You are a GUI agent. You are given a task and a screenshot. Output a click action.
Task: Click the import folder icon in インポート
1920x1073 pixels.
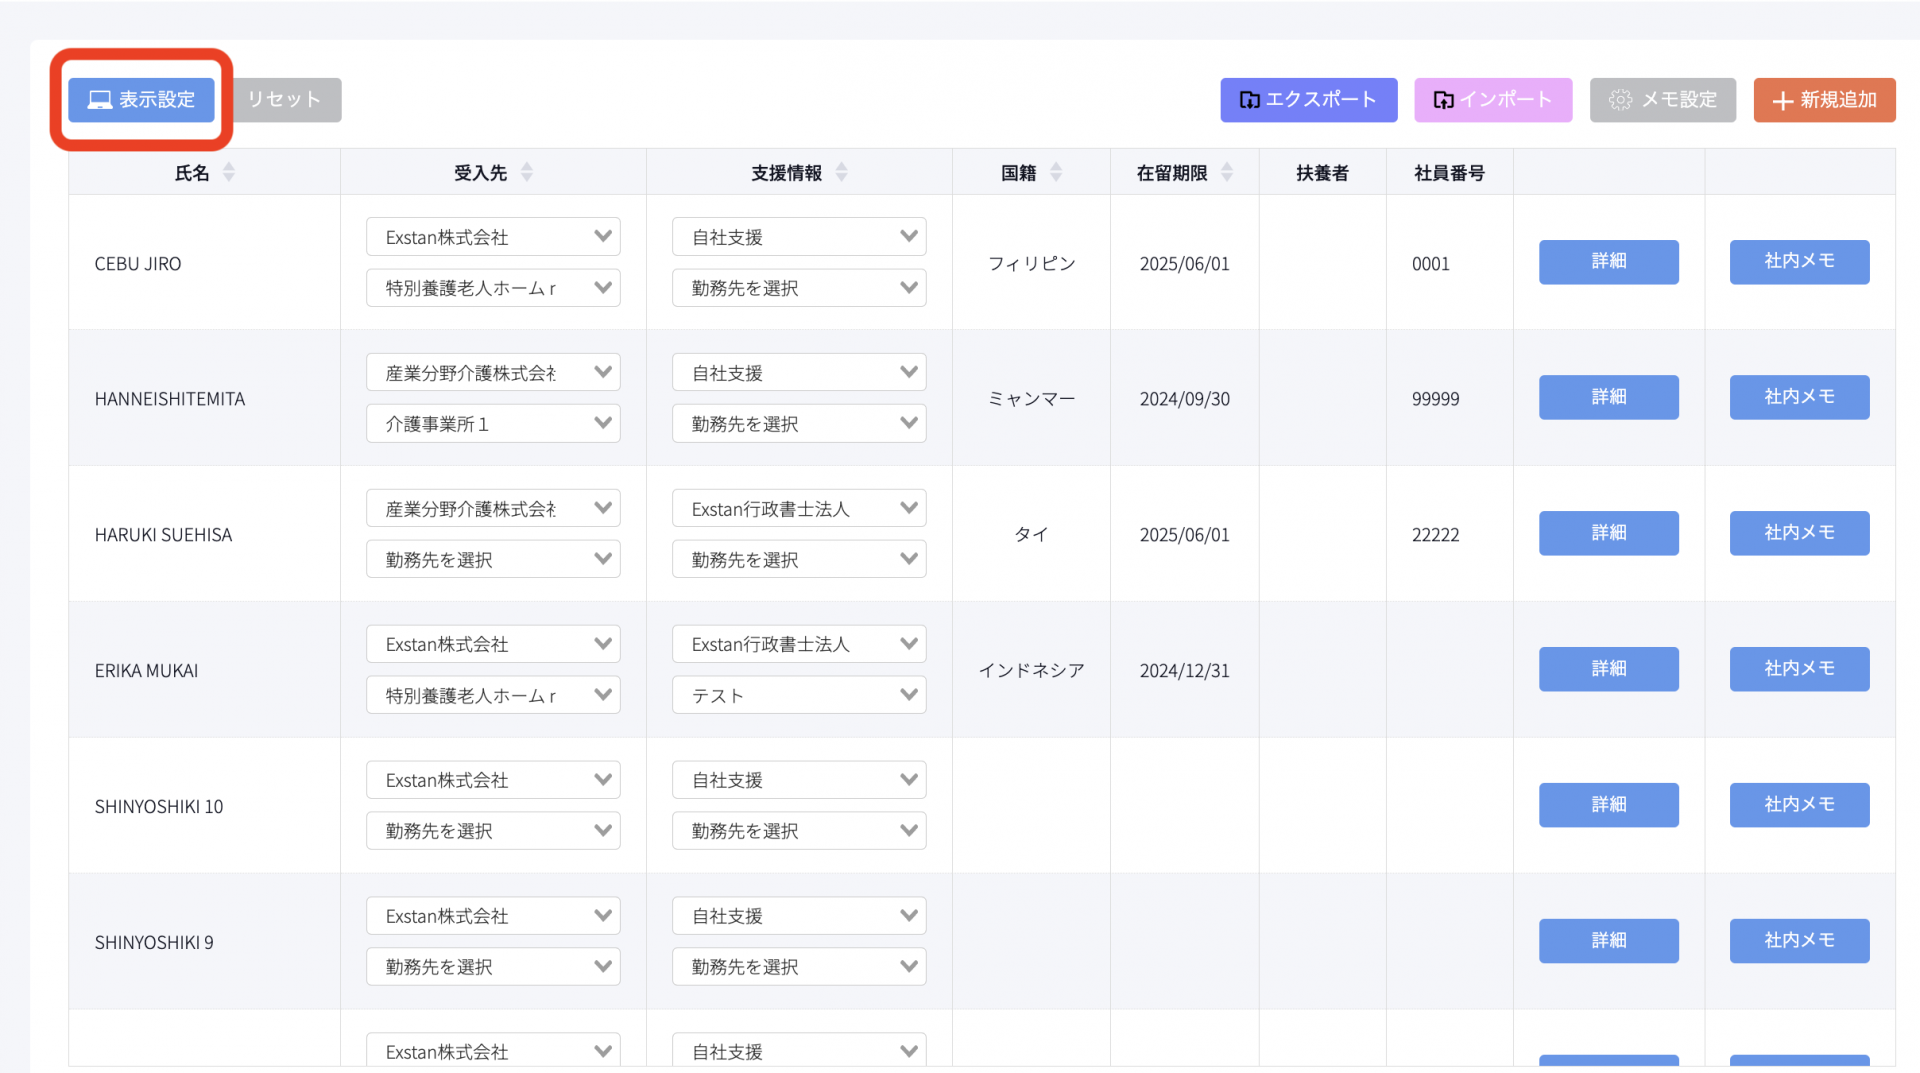(1443, 100)
